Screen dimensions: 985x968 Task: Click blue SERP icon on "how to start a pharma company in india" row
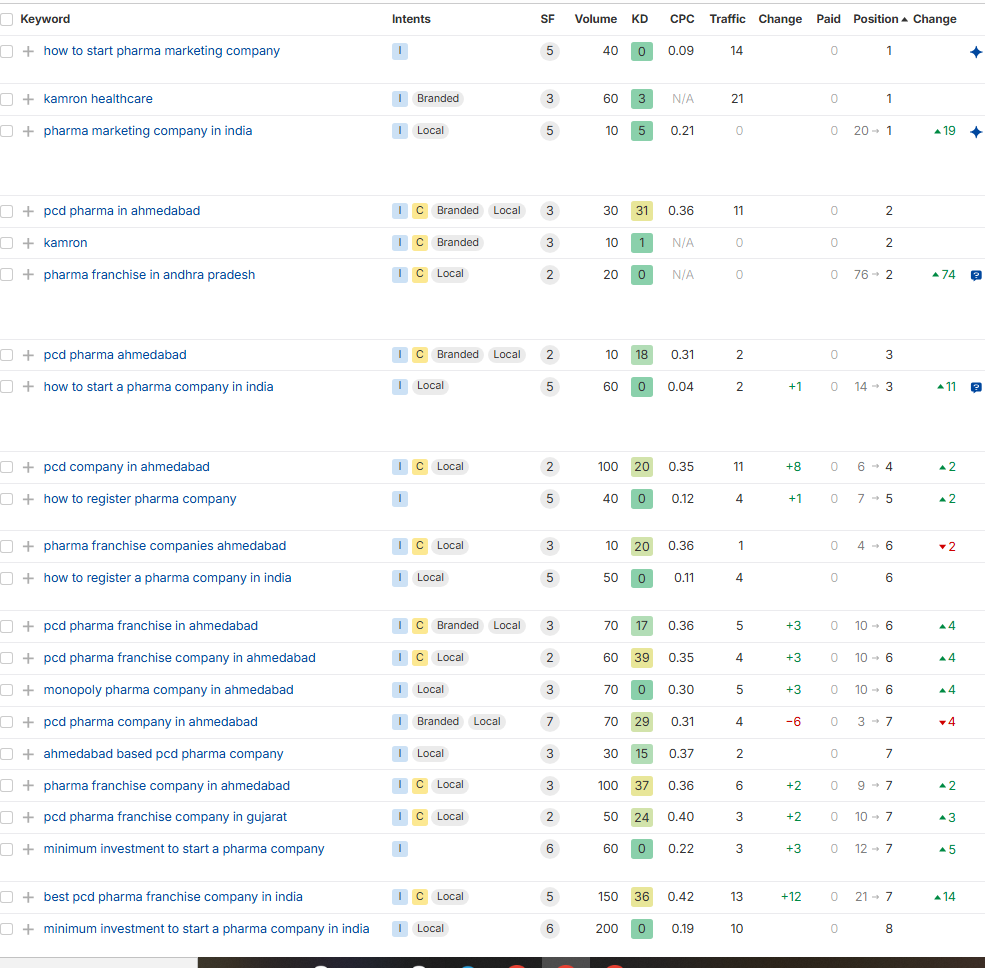976,387
